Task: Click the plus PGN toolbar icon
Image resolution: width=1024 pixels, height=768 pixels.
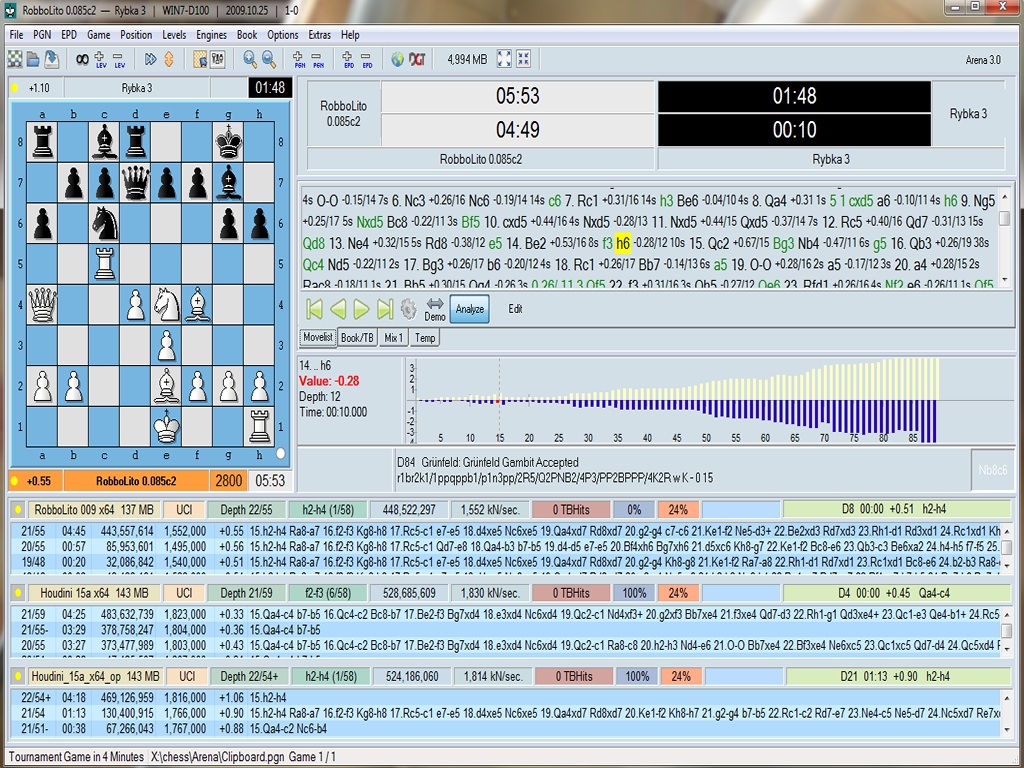Action: pos(299,59)
